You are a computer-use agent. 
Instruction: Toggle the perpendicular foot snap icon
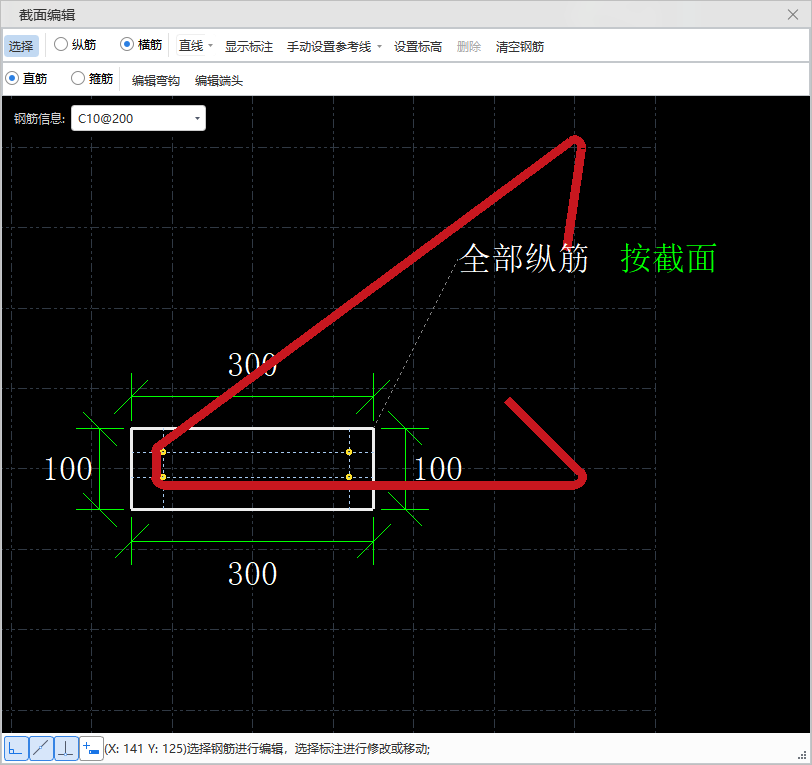point(66,748)
